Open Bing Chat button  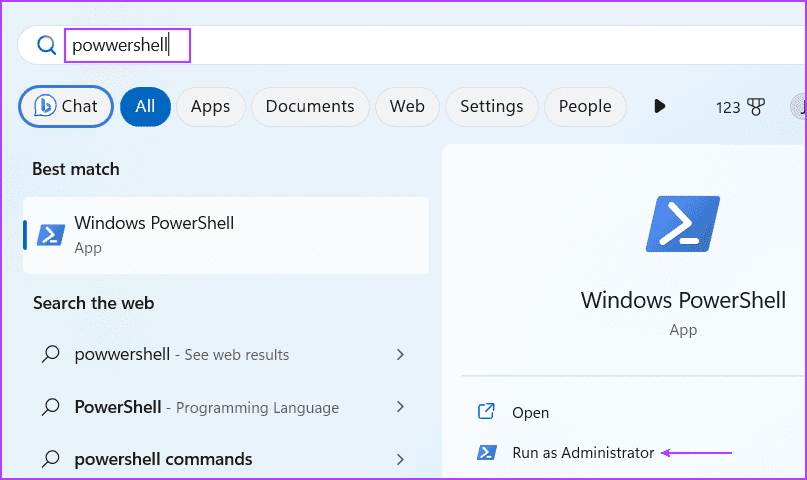(x=66, y=106)
